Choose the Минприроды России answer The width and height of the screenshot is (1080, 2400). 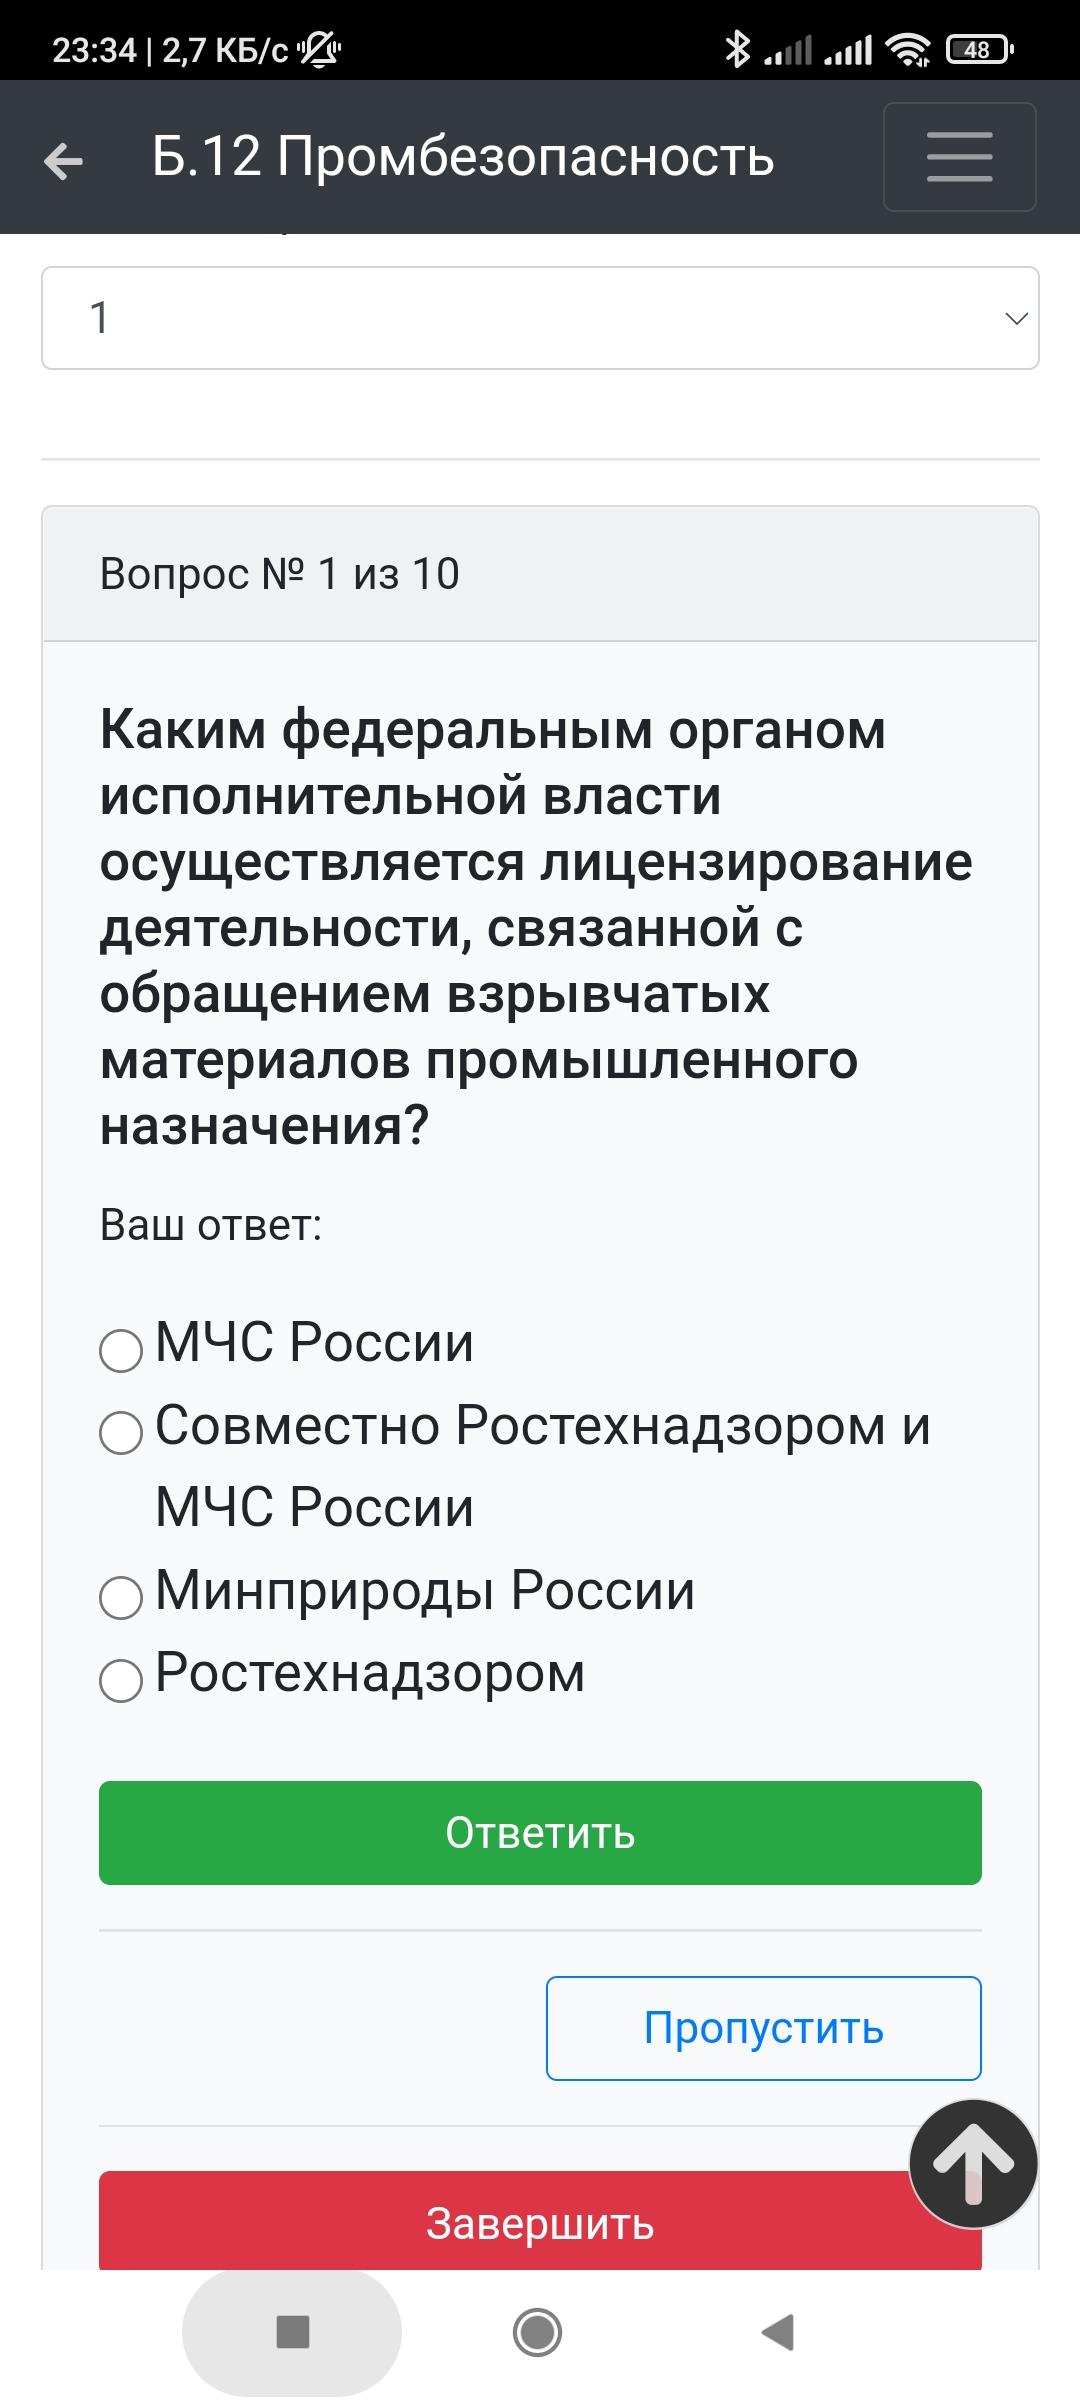tap(121, 1597)
